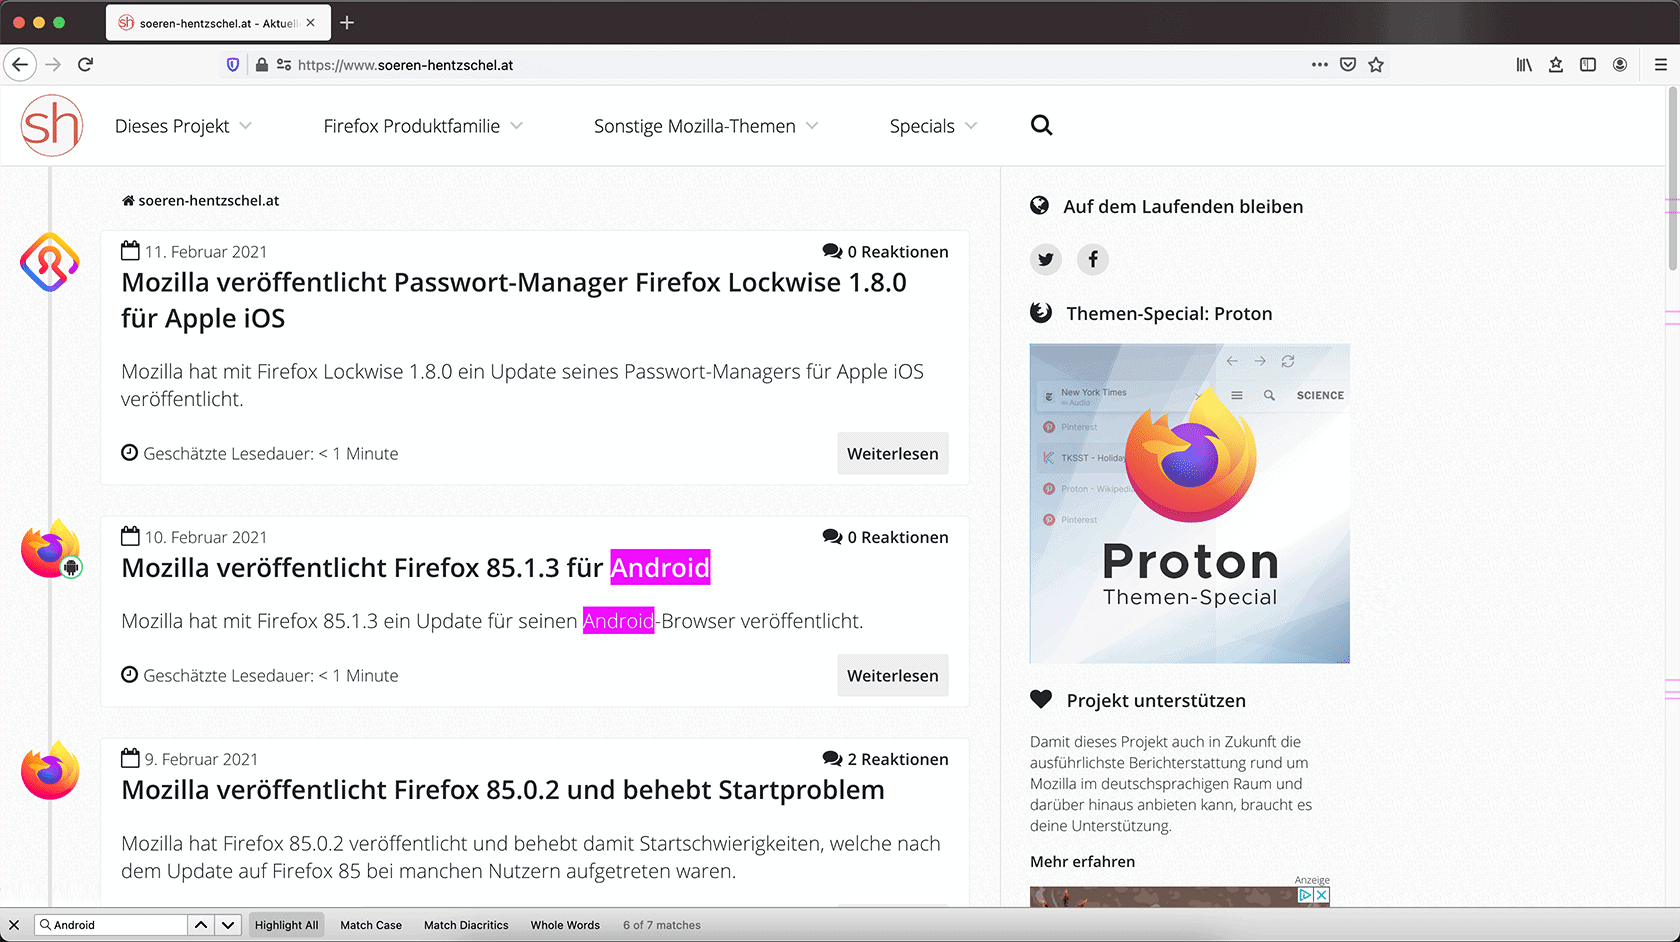The image size is (1680, 942).
Task: Click the Firefox icon beside the 85.0.2 article
Action: 50,771
